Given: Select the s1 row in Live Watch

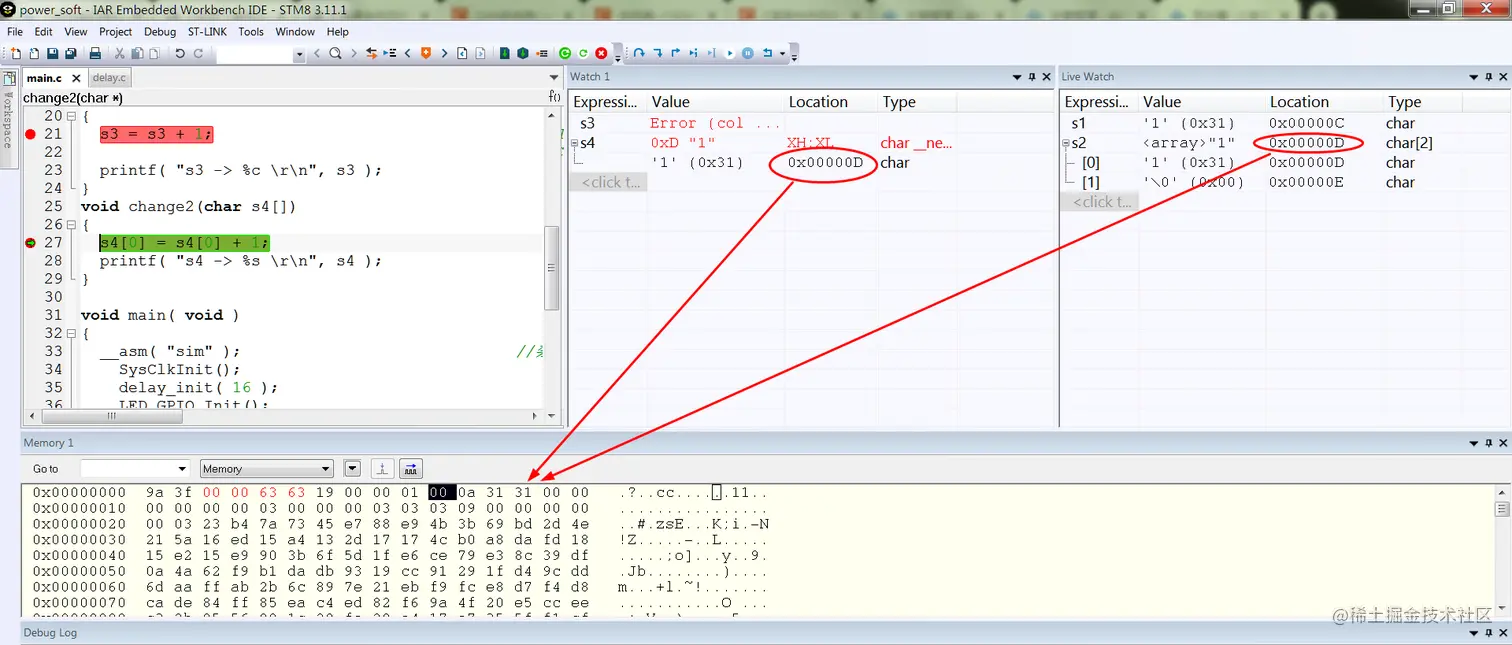Looking at the screenshot, I should [x=1284, y=123].
